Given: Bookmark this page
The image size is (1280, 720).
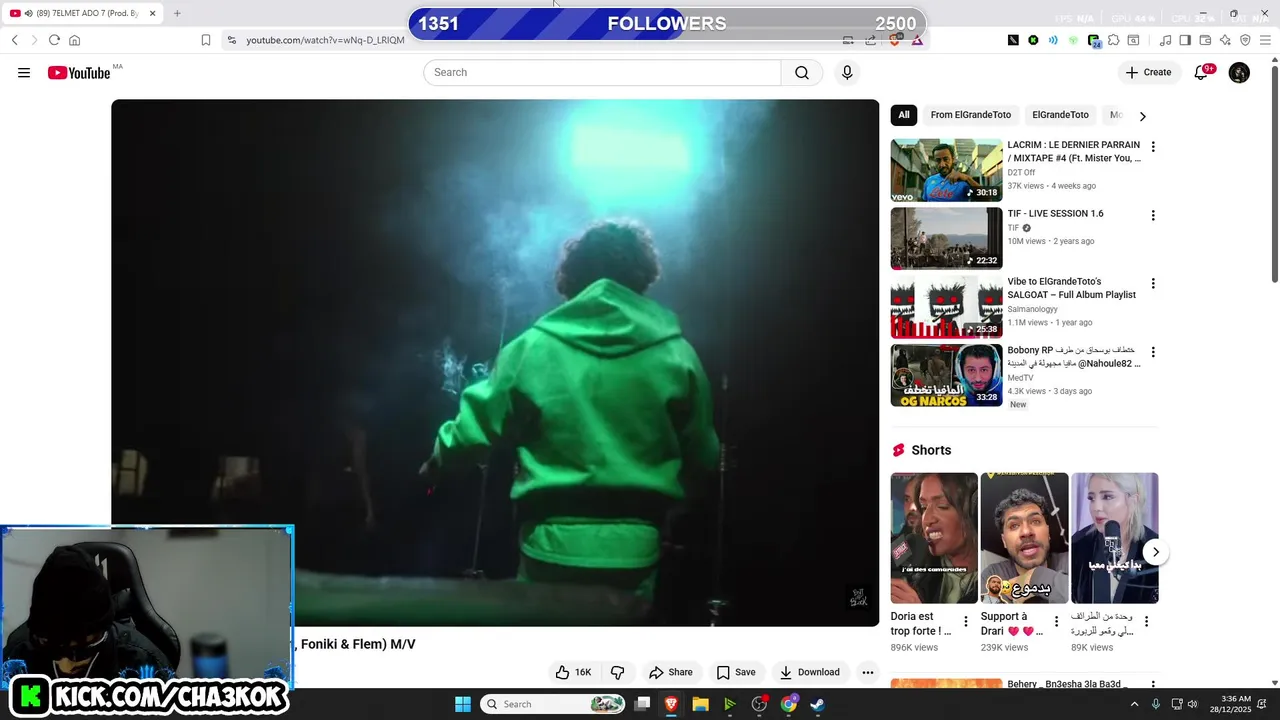Looking at the screenshot, I should coord(205,40).
